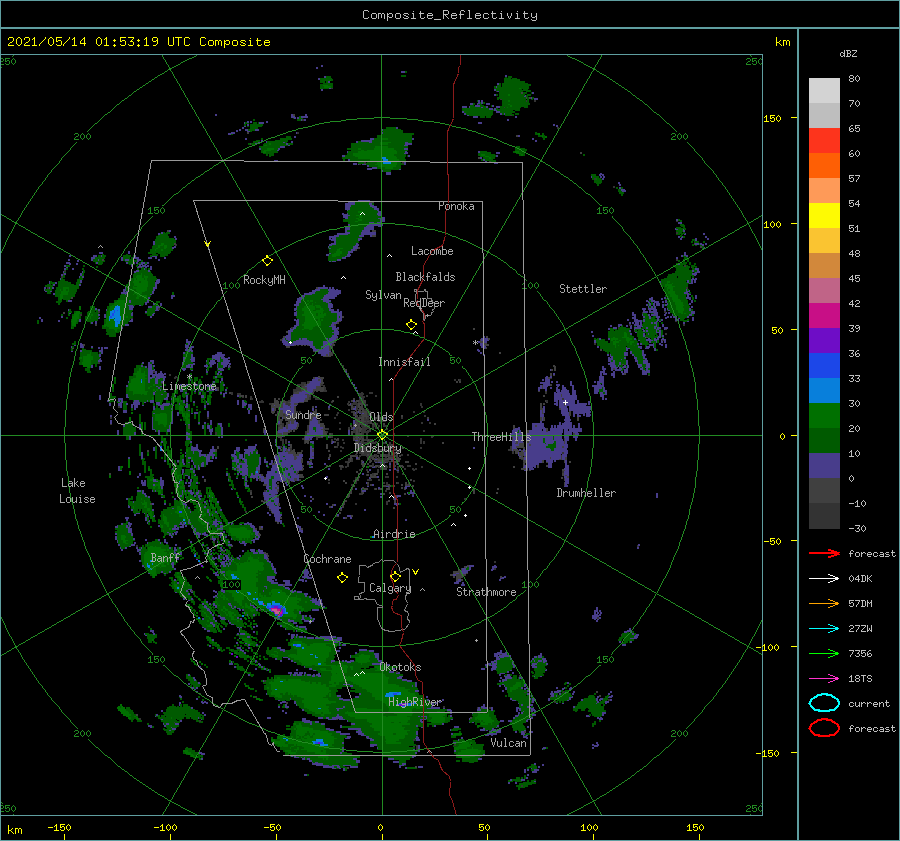
Task: Click the Sundre label
Action: pyautogui.click(x=303, y=415)
